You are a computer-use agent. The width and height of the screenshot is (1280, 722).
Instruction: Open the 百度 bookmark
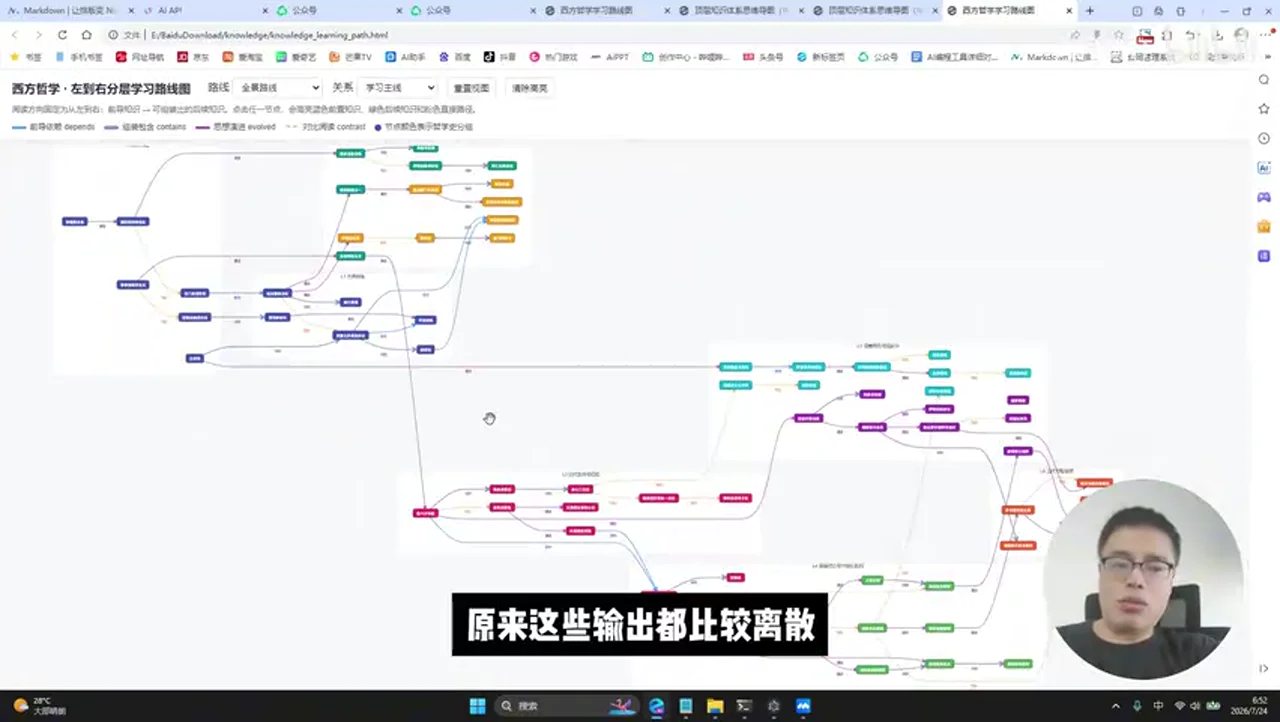pos(455,57)
